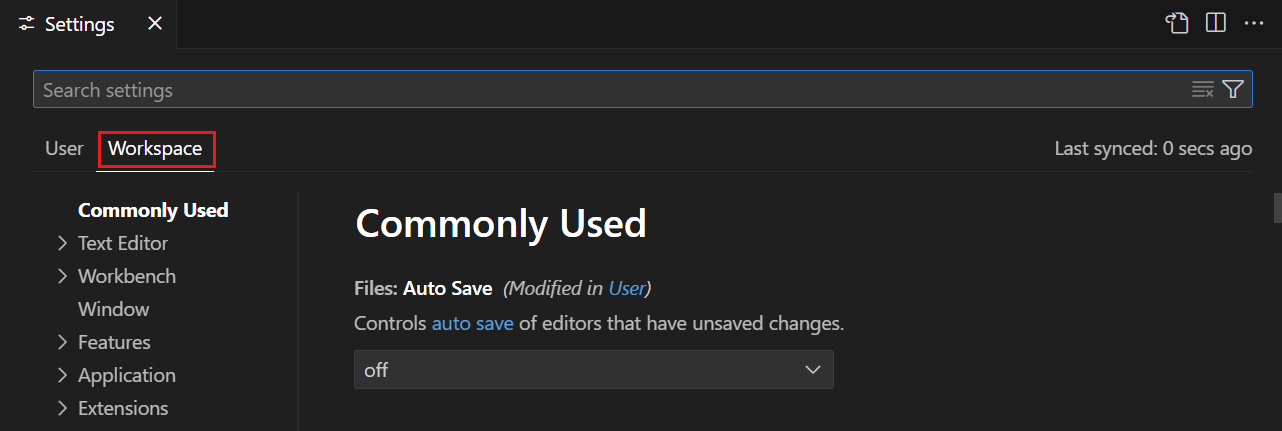This screenshot has height=431, width=1282.
Task: Click the settings scrollbar thumb
Action: [1277, 207]
